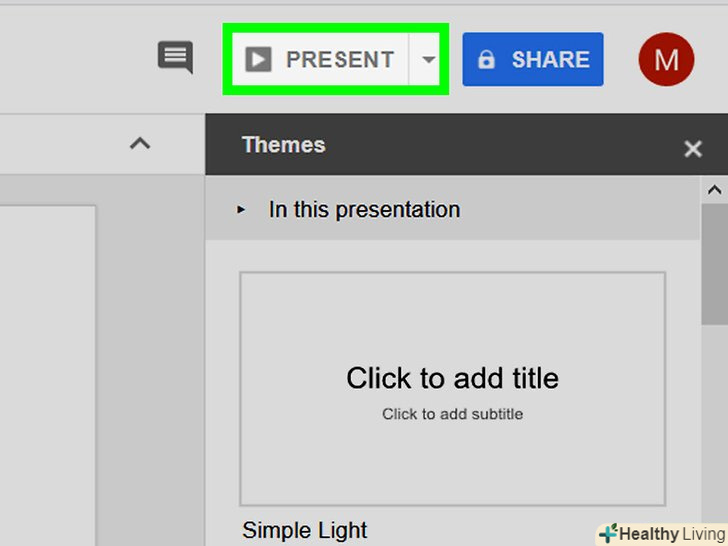Close the Themes panel

point(692,149)
